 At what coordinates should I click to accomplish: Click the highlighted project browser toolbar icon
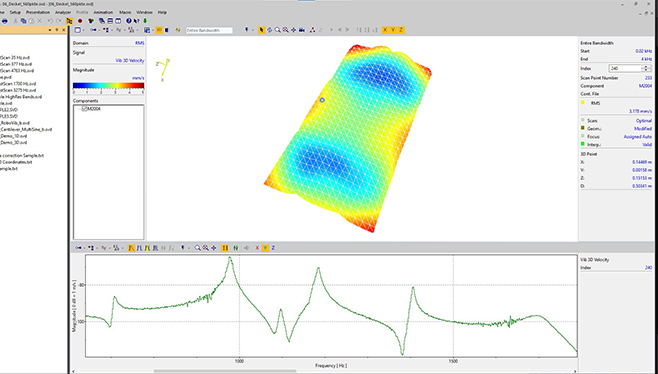[69, 21]
